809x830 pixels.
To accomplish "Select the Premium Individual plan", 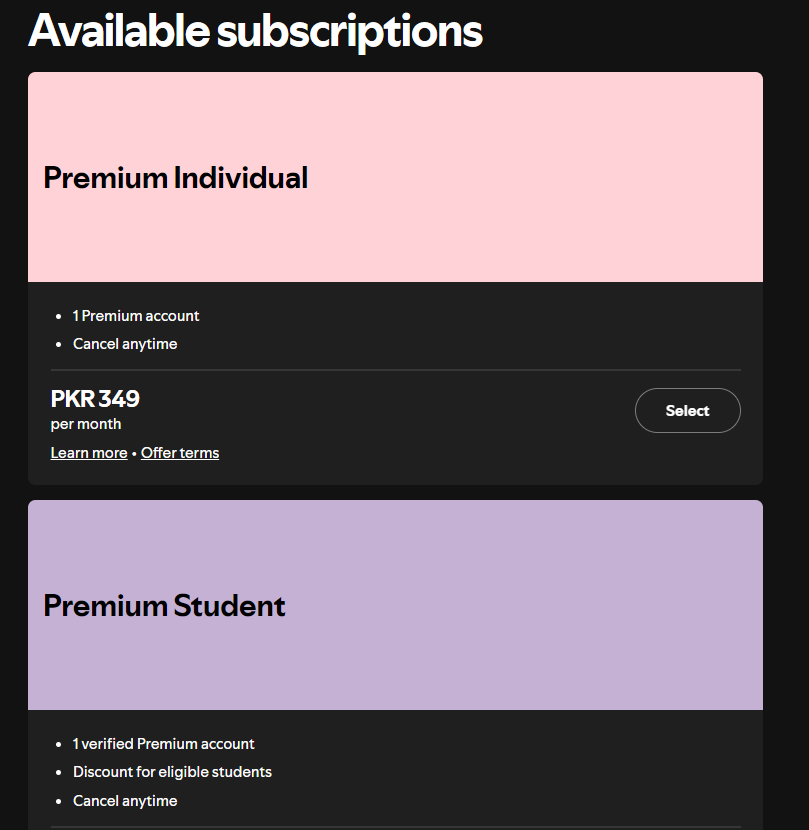I will coord(687,411).
